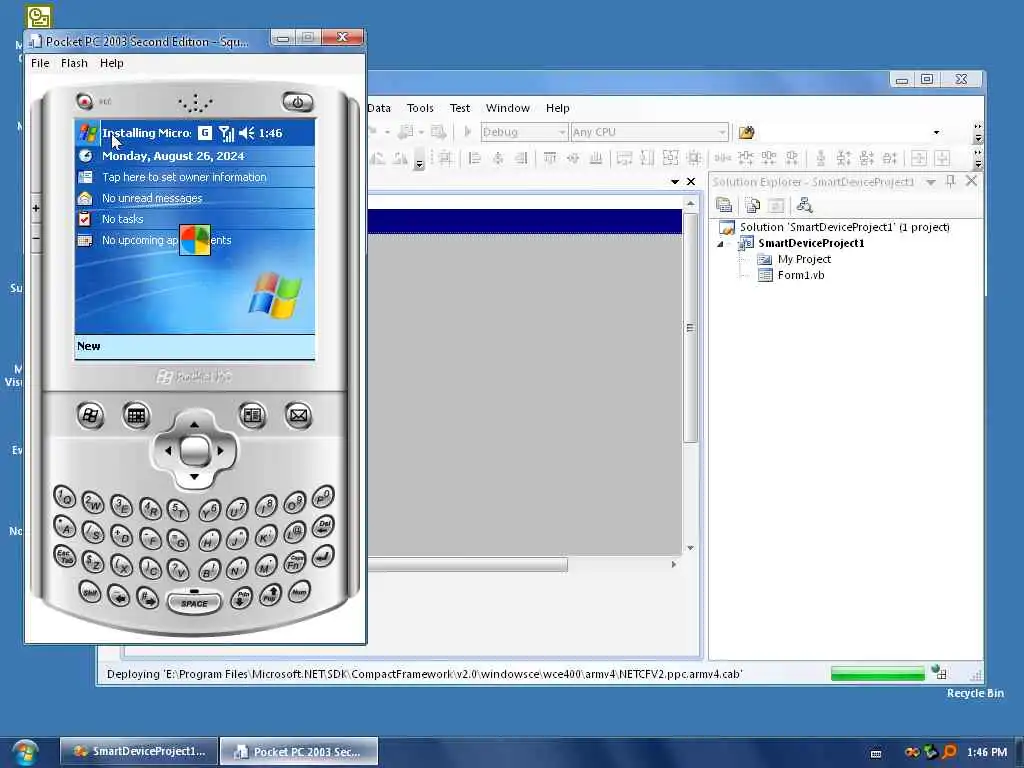The width and height of the screenshot is (1024, 768).
Task: Click the View Class Diagram icon
Action: [x=805, y=205]
